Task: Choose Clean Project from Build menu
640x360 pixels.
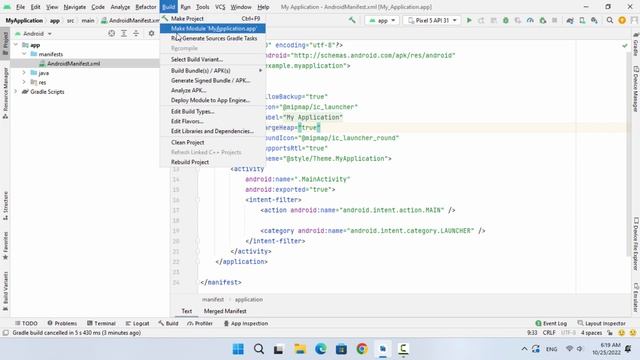Action: pyautogui.click(x=213, y=142)
